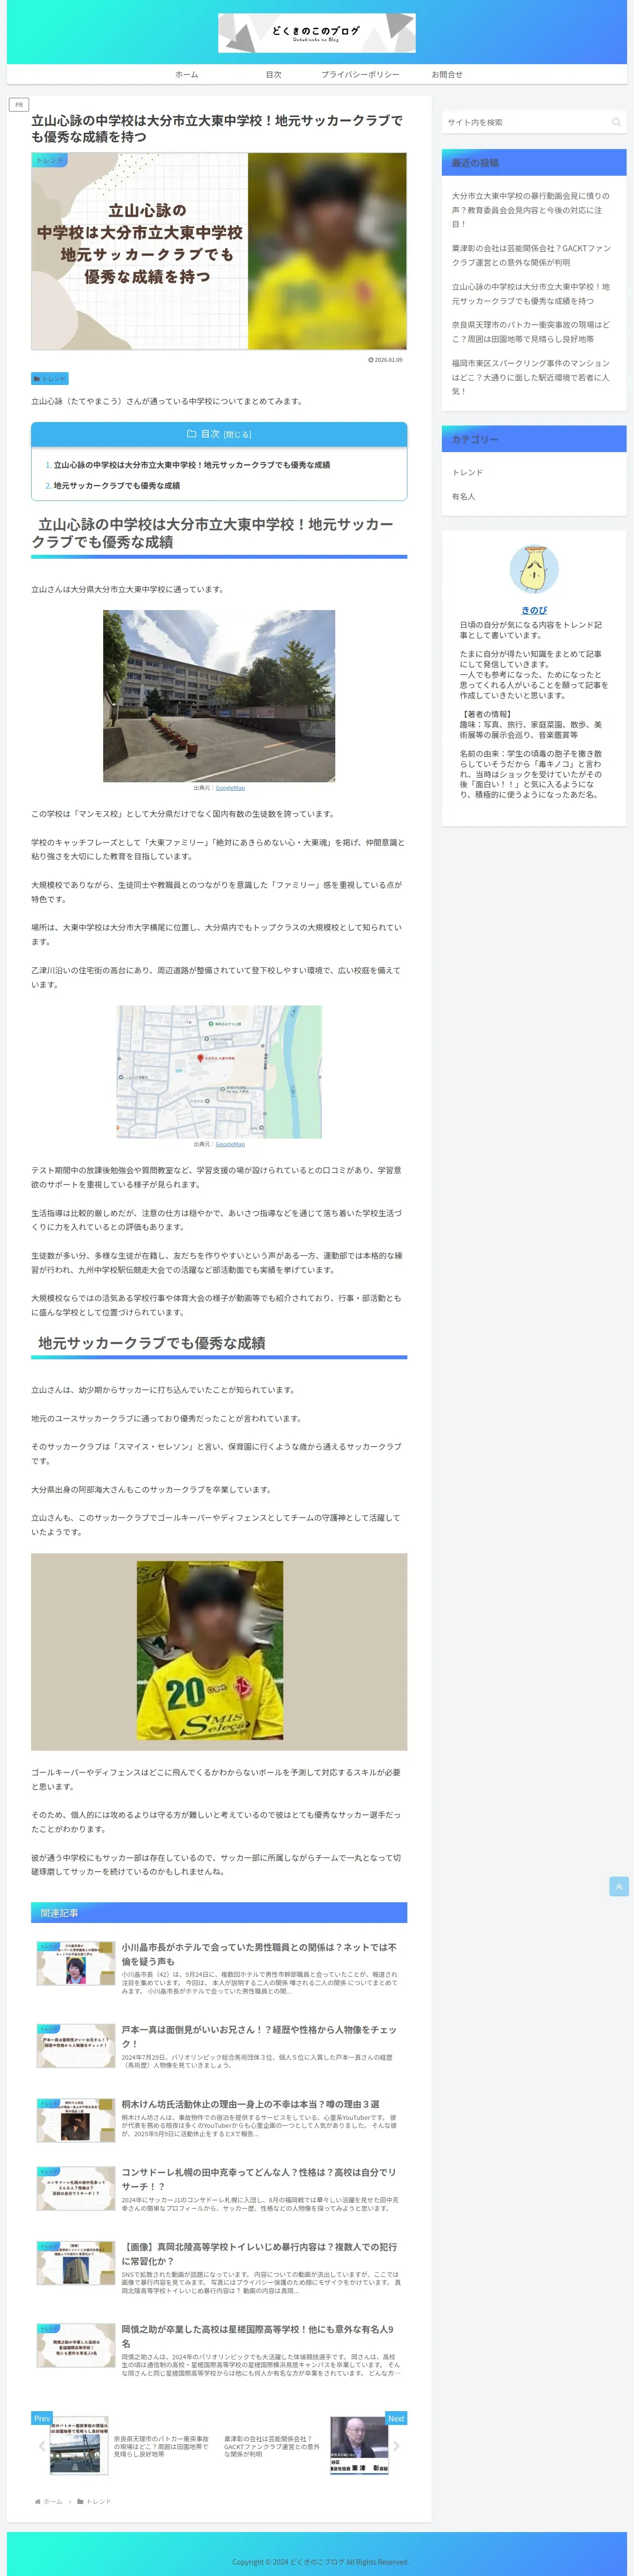Viewport: 634px width, 2576px height.
Task: Click the breadcrumb home icon ホーム
Action: click(48, 2501)
